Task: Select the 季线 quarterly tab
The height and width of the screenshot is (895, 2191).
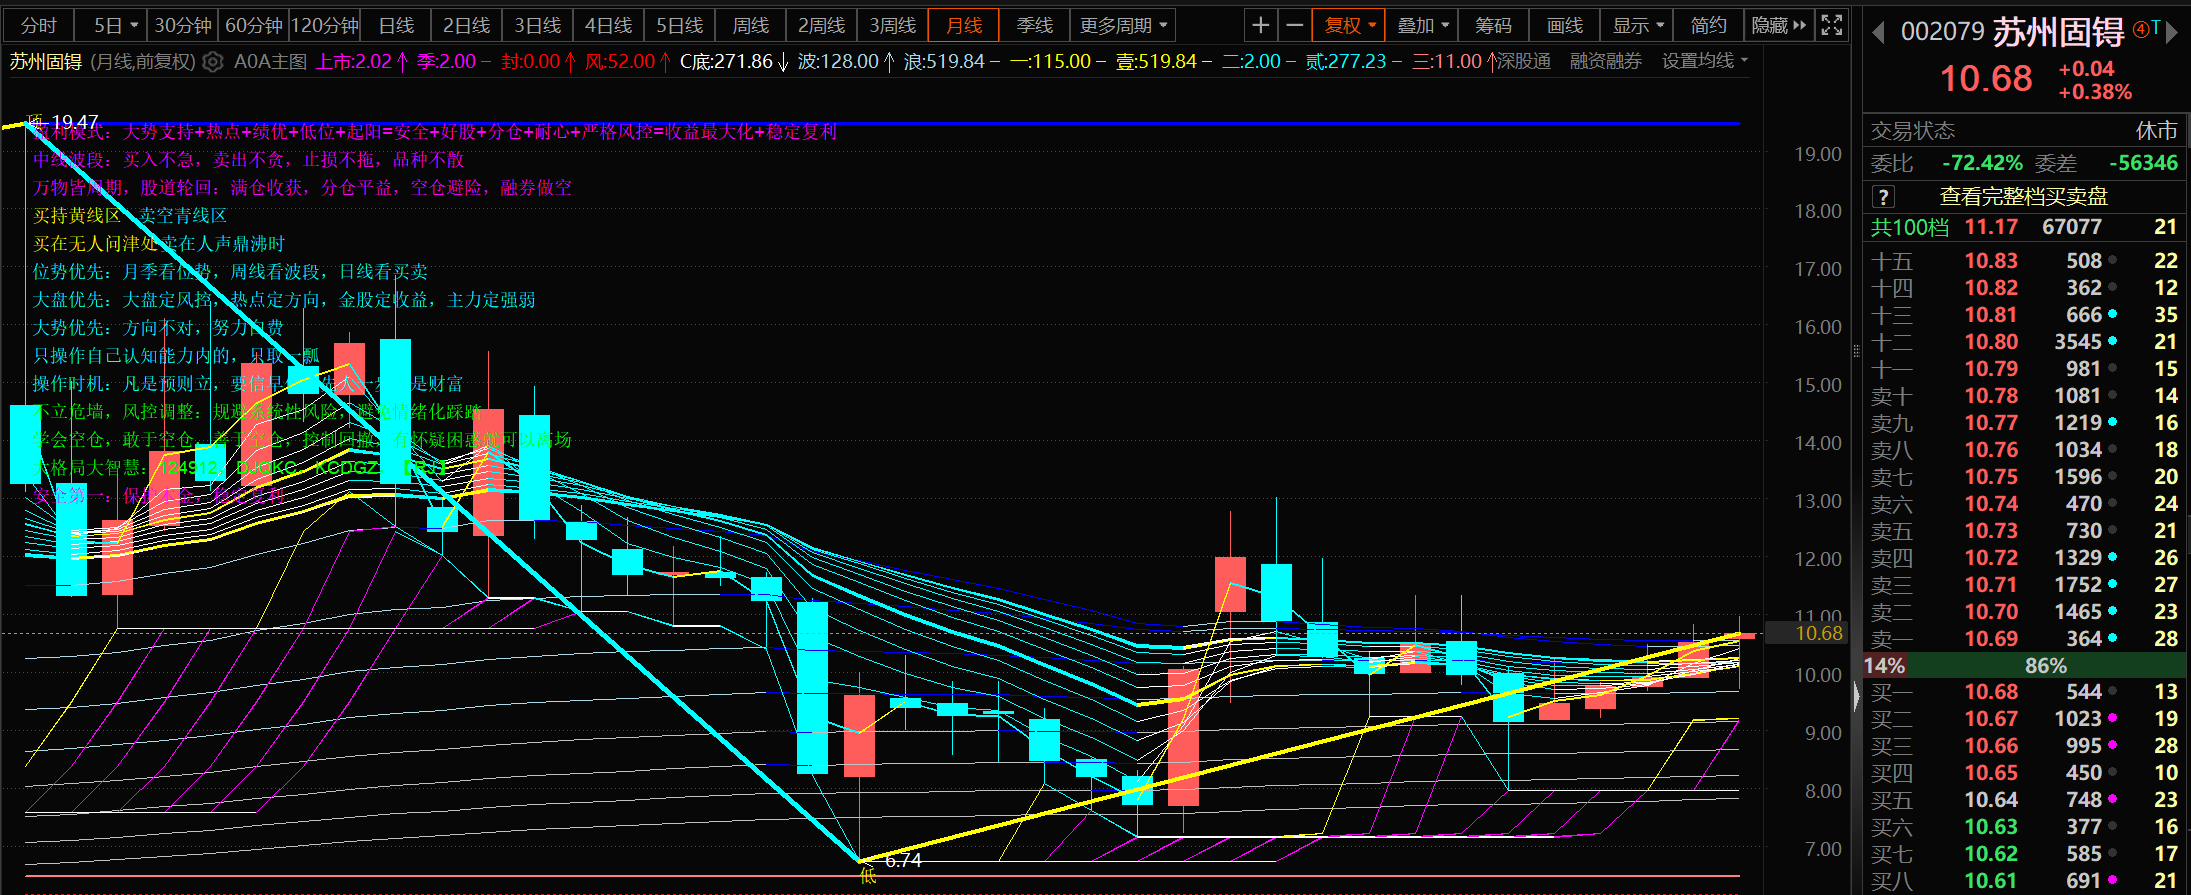Action: (1035, 25)
